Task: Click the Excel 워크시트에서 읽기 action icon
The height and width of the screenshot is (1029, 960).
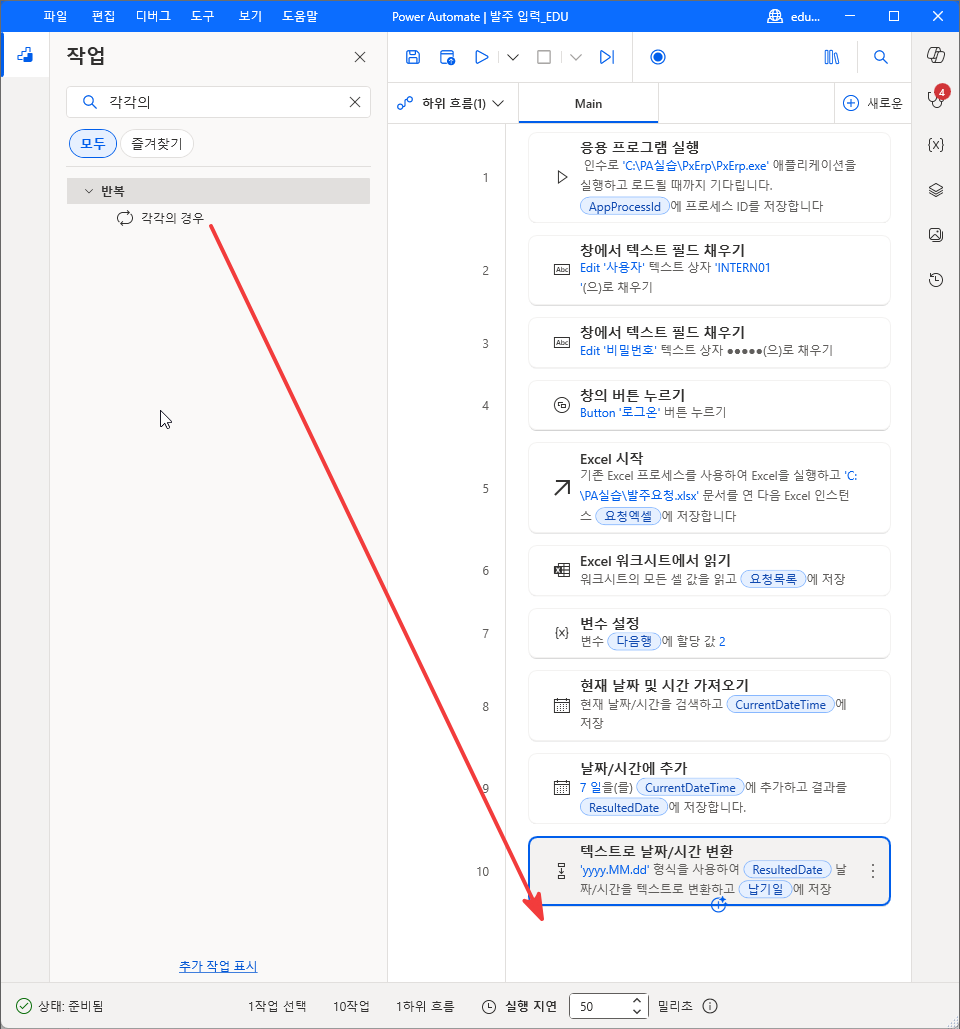Action: tap(562, 570)
